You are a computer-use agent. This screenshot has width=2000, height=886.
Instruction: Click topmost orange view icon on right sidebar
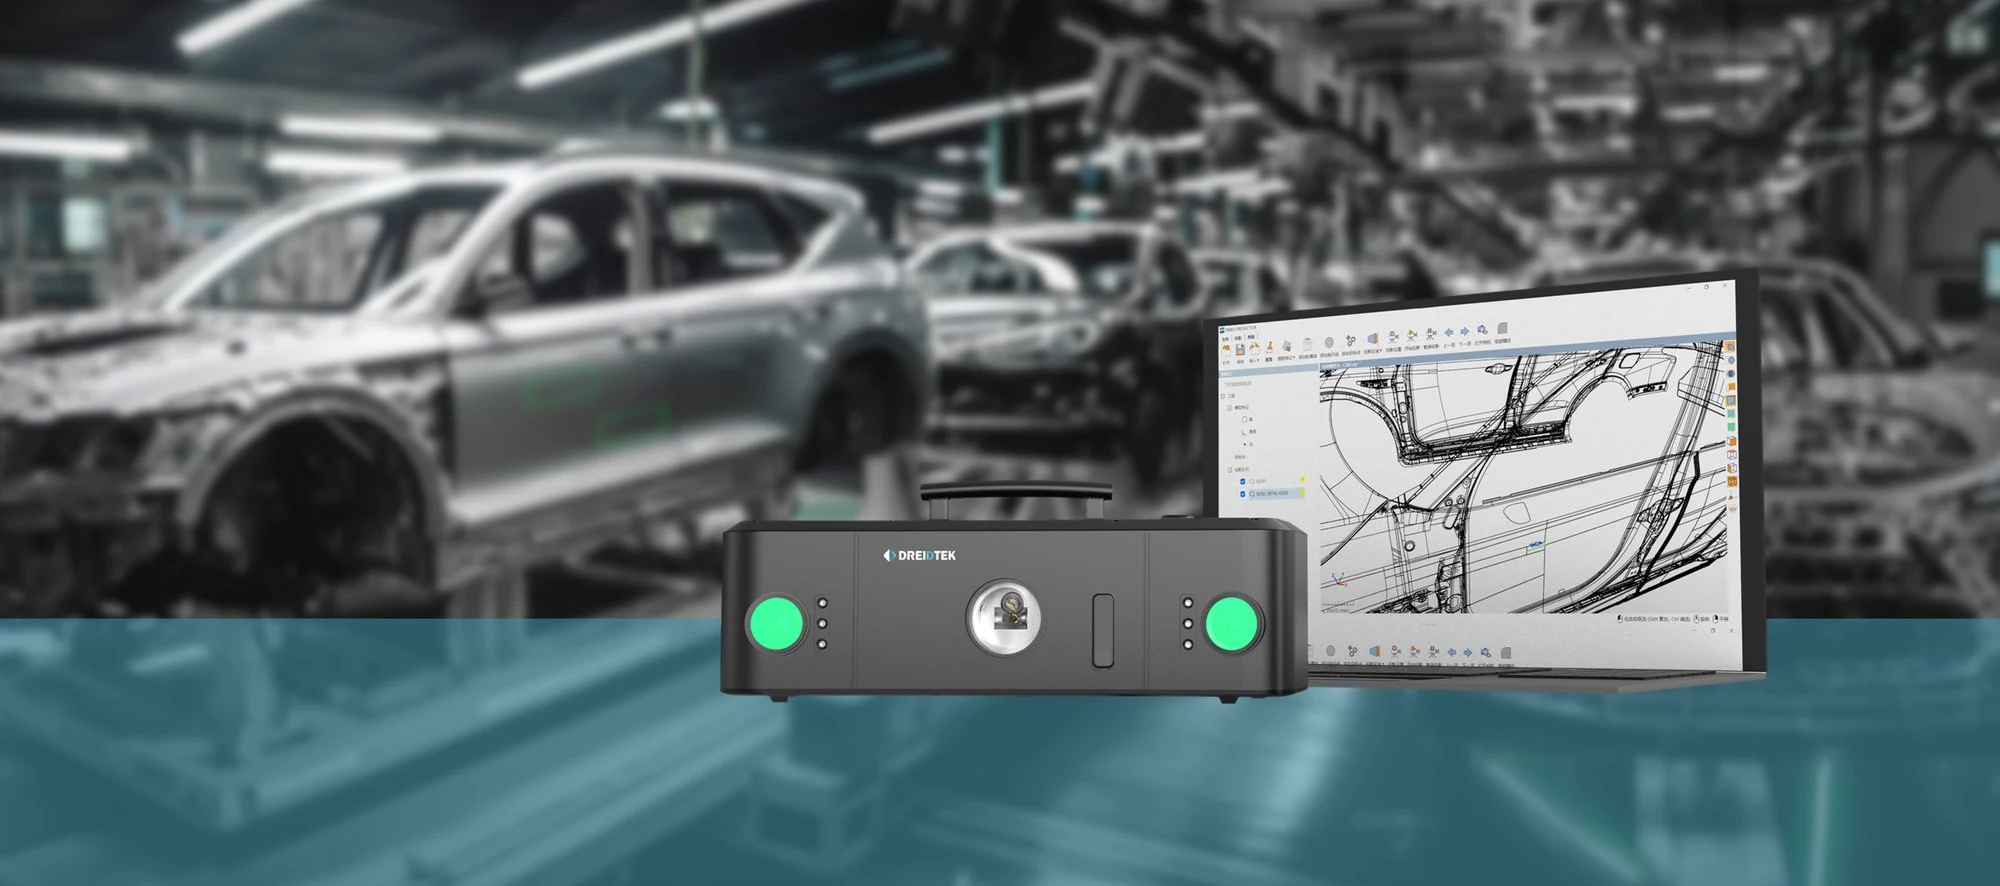(x=1730, y=346)
